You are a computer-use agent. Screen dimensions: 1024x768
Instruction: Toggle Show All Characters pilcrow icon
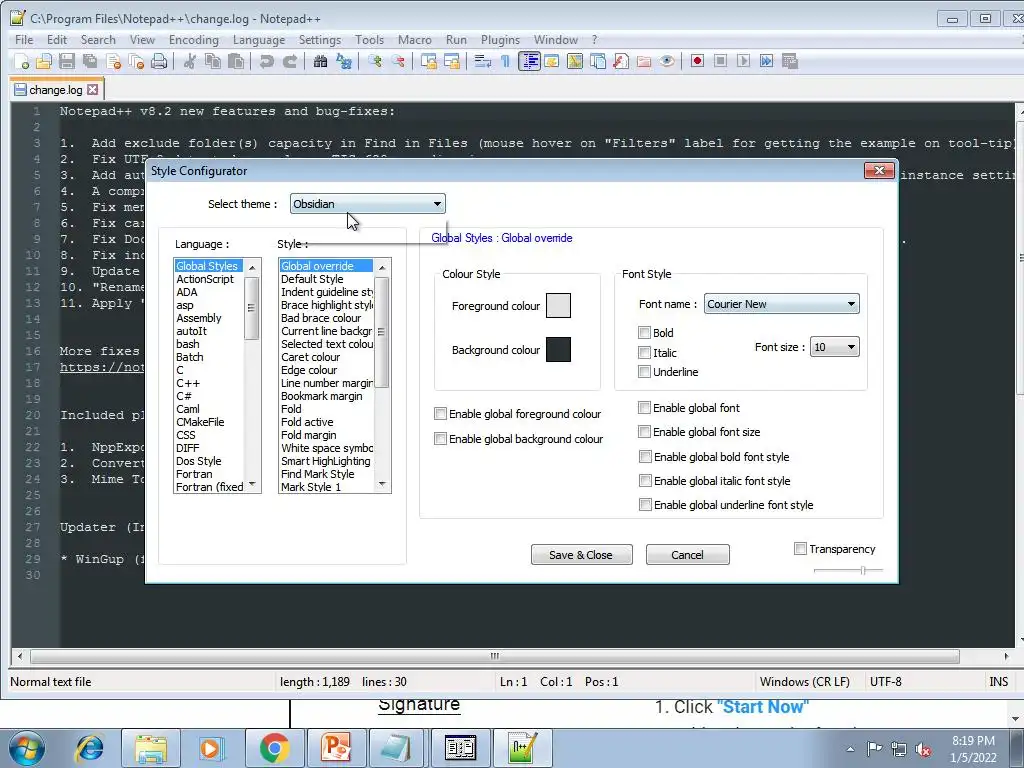click(505, 61)
